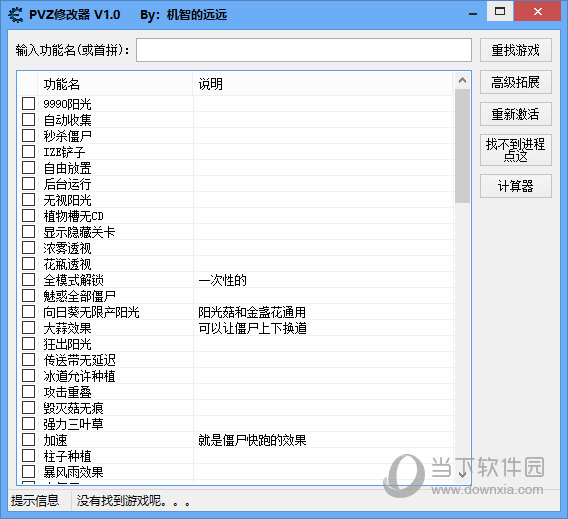Click the list scrollbar down arrow
Viewport: 568px width, 519px height.
point(462,475)
